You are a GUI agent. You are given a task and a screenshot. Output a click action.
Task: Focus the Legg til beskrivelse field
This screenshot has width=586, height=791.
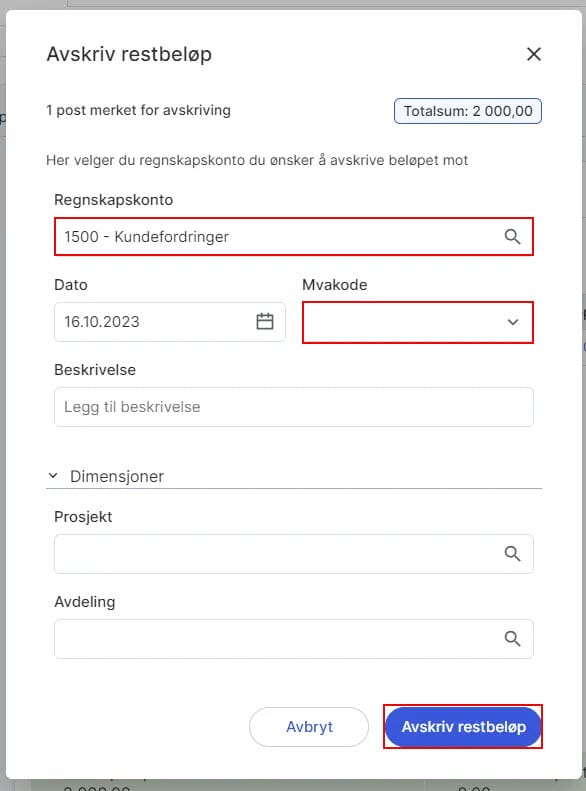pyautogui.click(x=294, y=407)
